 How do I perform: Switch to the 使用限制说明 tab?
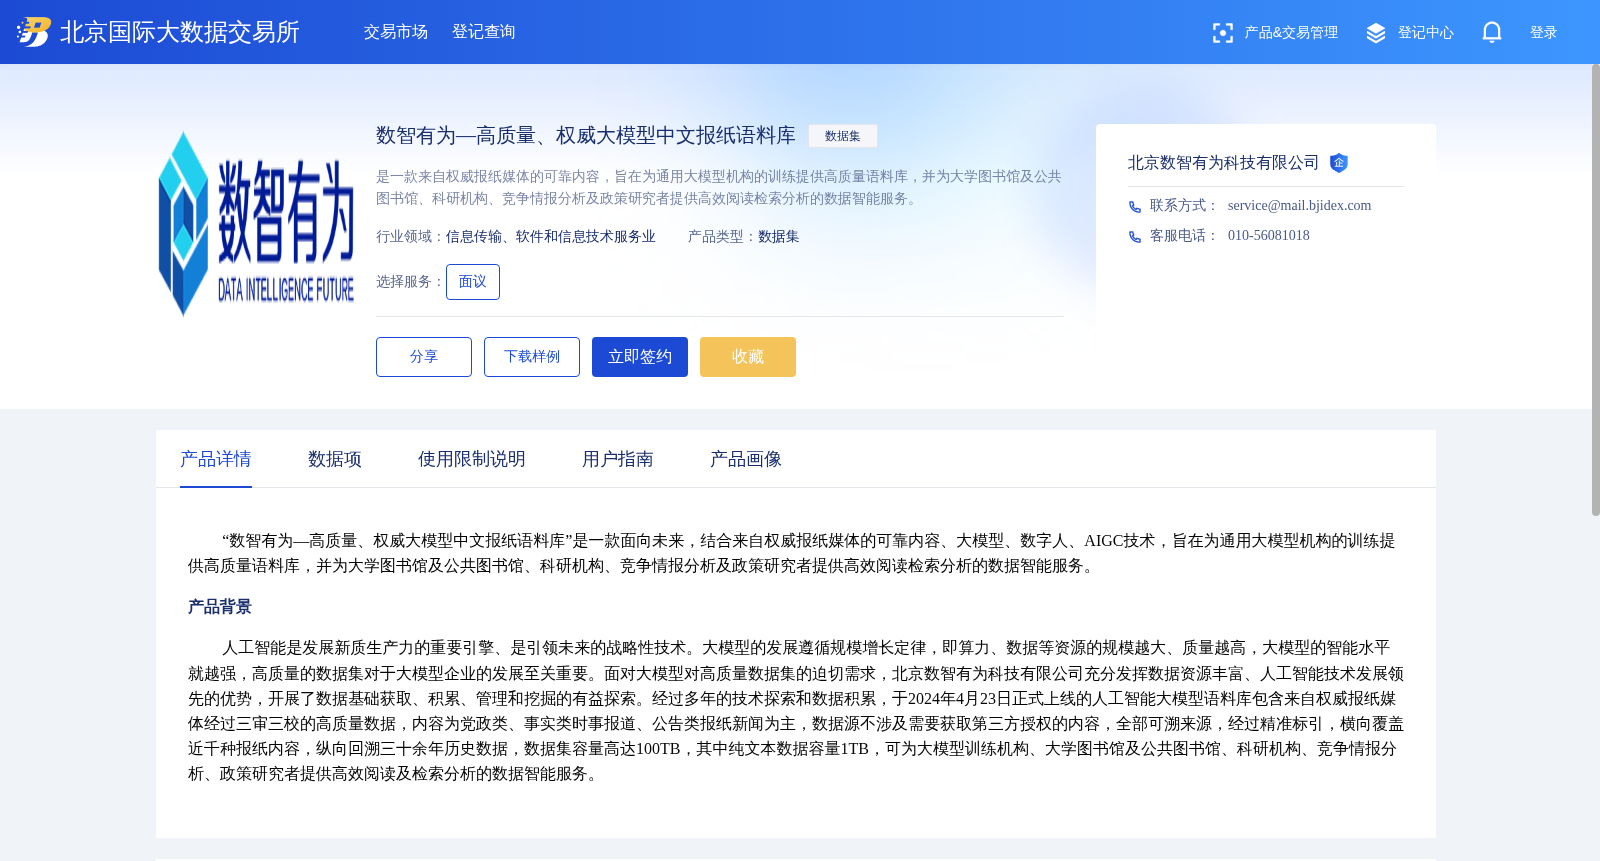point(472,459)
